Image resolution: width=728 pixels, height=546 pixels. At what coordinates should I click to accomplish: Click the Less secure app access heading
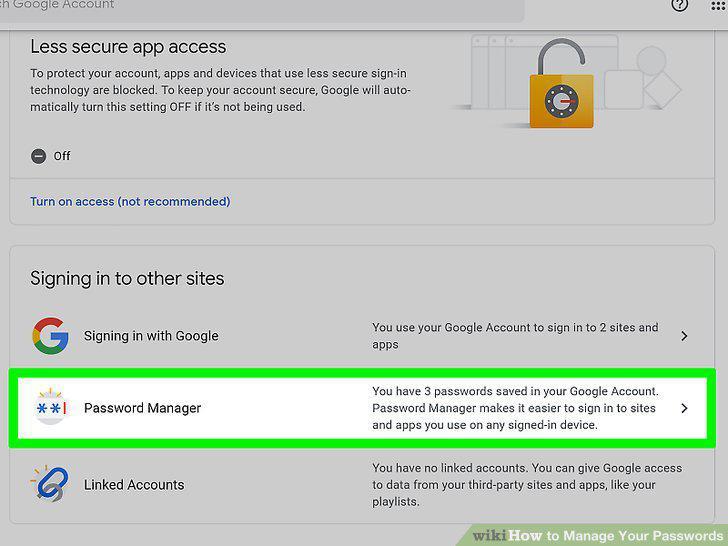(x=128, y=47)
